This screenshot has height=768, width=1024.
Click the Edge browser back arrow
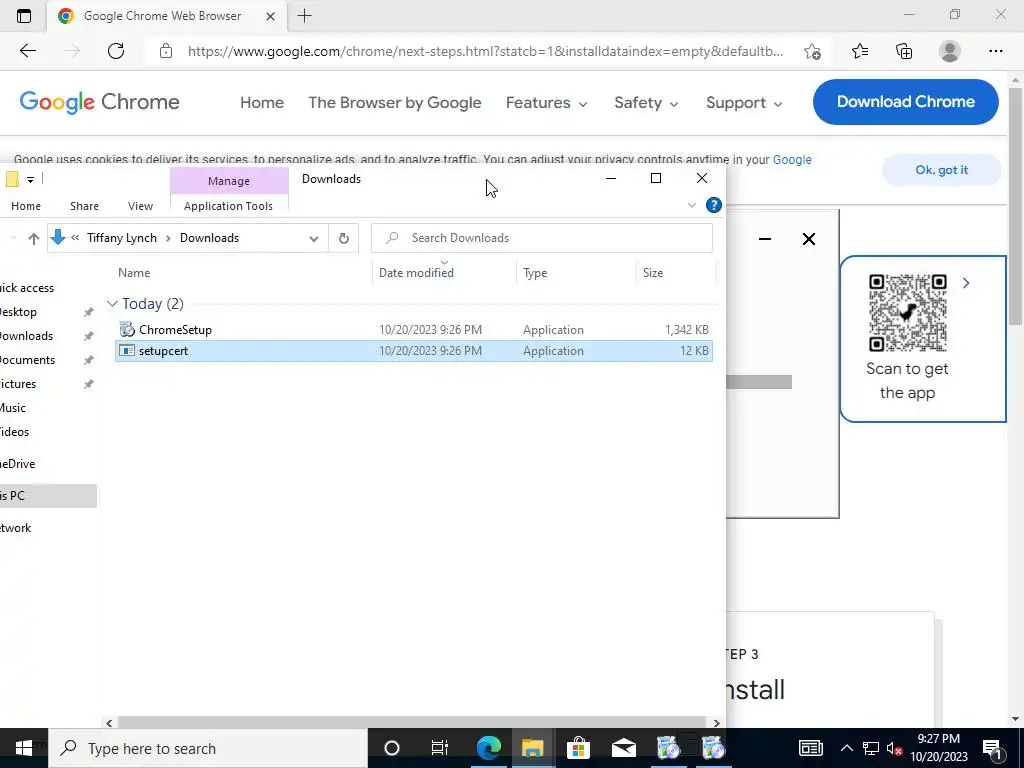[x=27, y=51]
